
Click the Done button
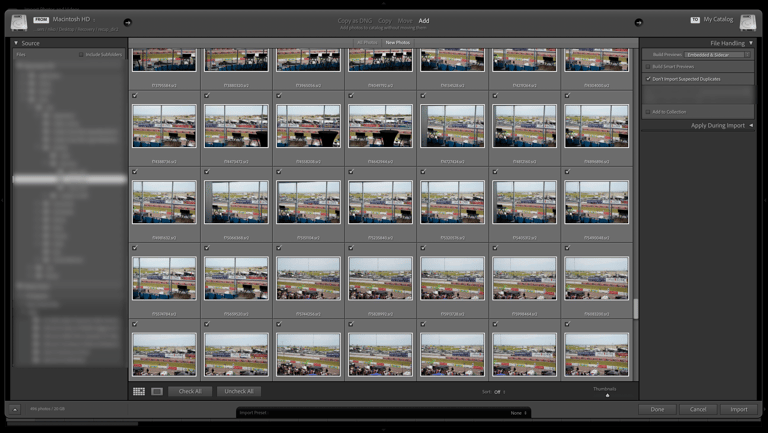(657, 409)
